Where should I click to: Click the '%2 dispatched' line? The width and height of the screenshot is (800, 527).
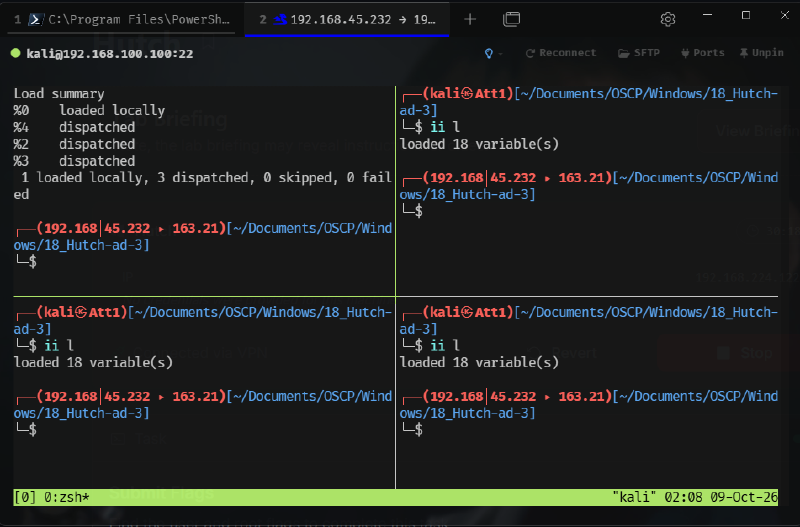(74, 144)
